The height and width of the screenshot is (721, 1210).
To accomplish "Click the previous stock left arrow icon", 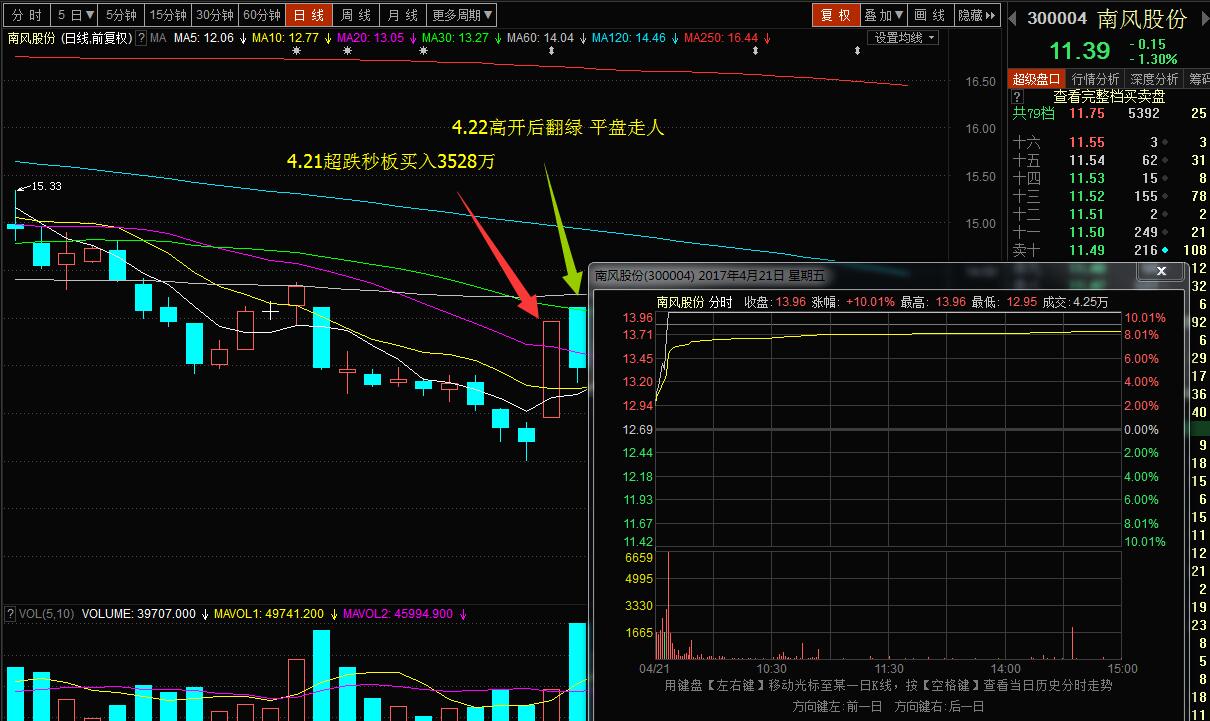I will coord(1012,19).
